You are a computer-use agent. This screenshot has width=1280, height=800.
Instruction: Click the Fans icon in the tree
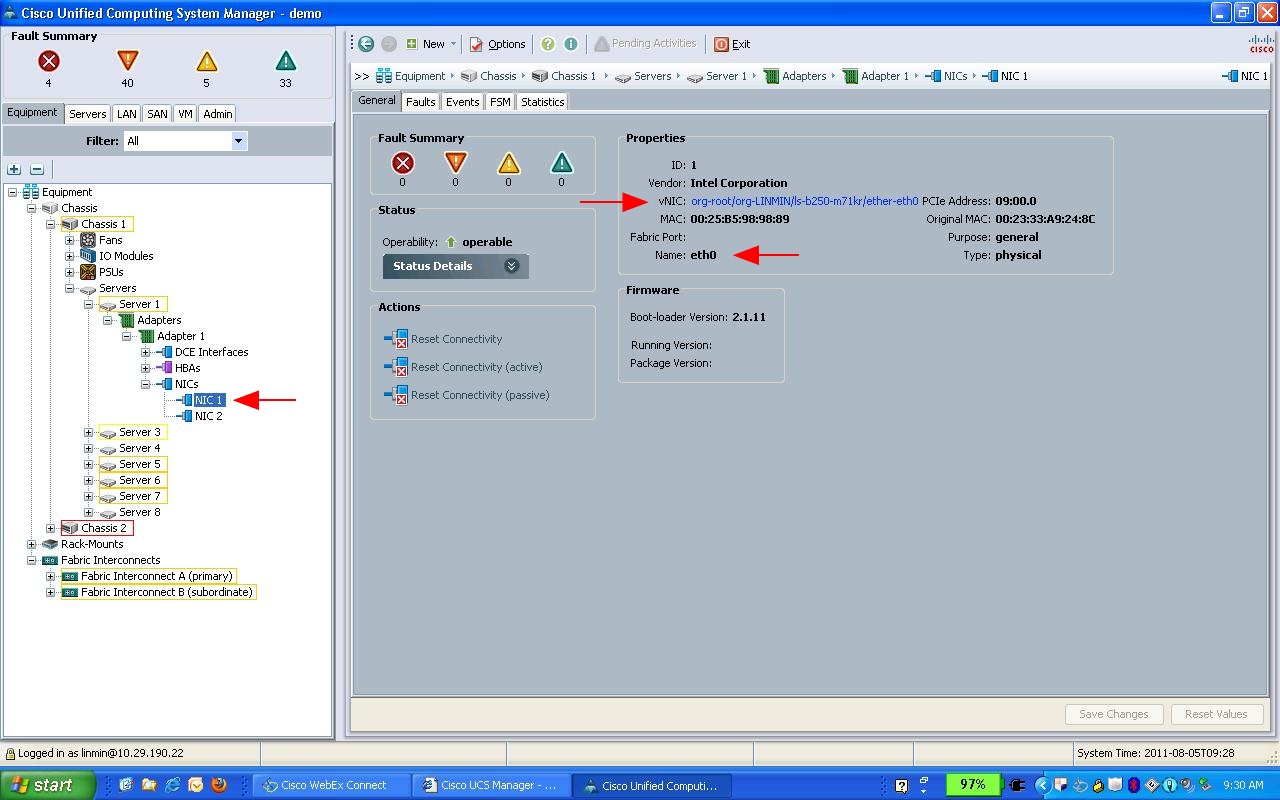tap(88, 240)
